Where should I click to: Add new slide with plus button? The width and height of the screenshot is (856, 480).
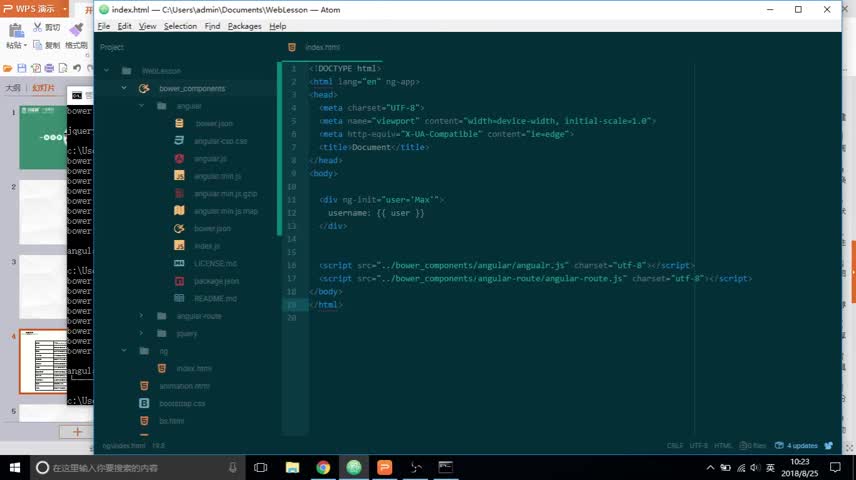point(77,431)
